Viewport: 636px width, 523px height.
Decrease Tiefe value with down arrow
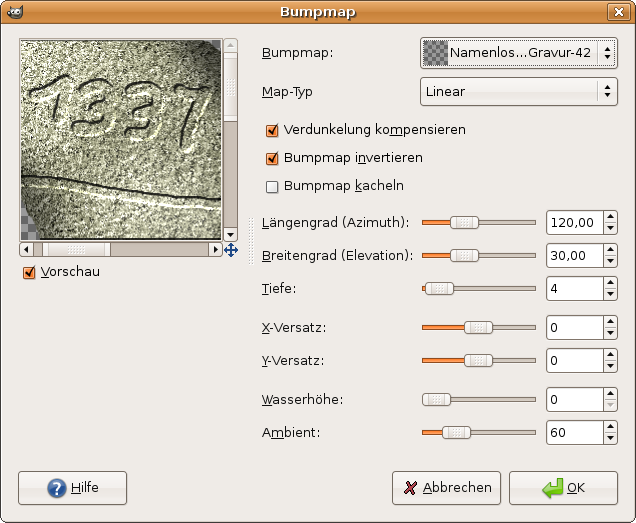(x=610, y=294)
